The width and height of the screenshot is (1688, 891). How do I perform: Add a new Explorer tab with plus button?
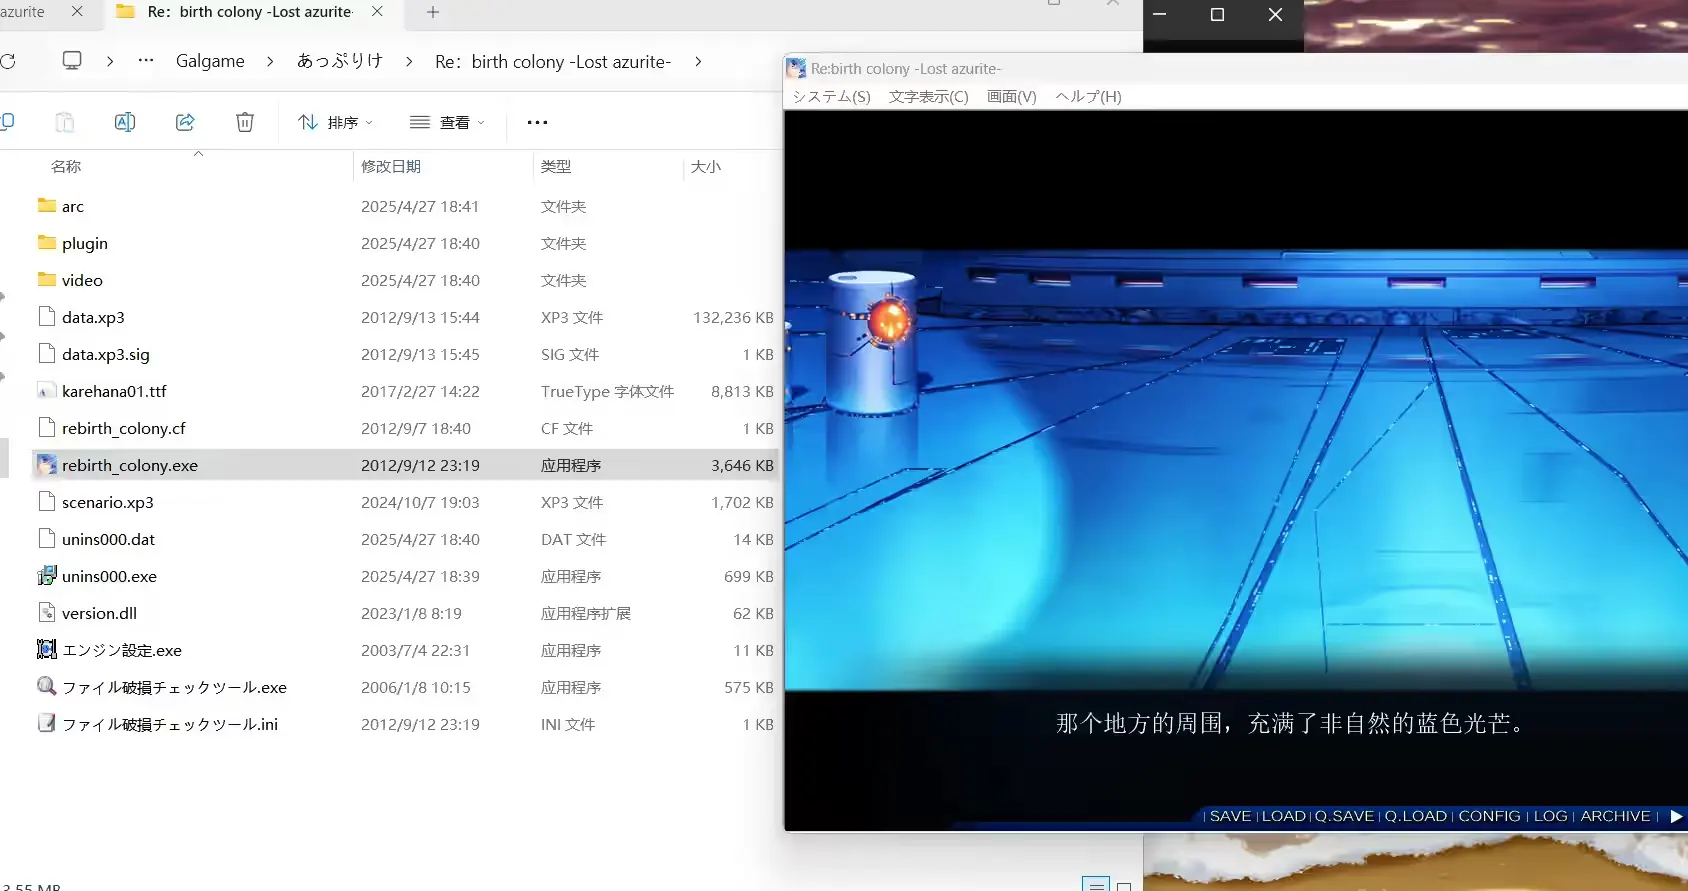pos(433,12)
